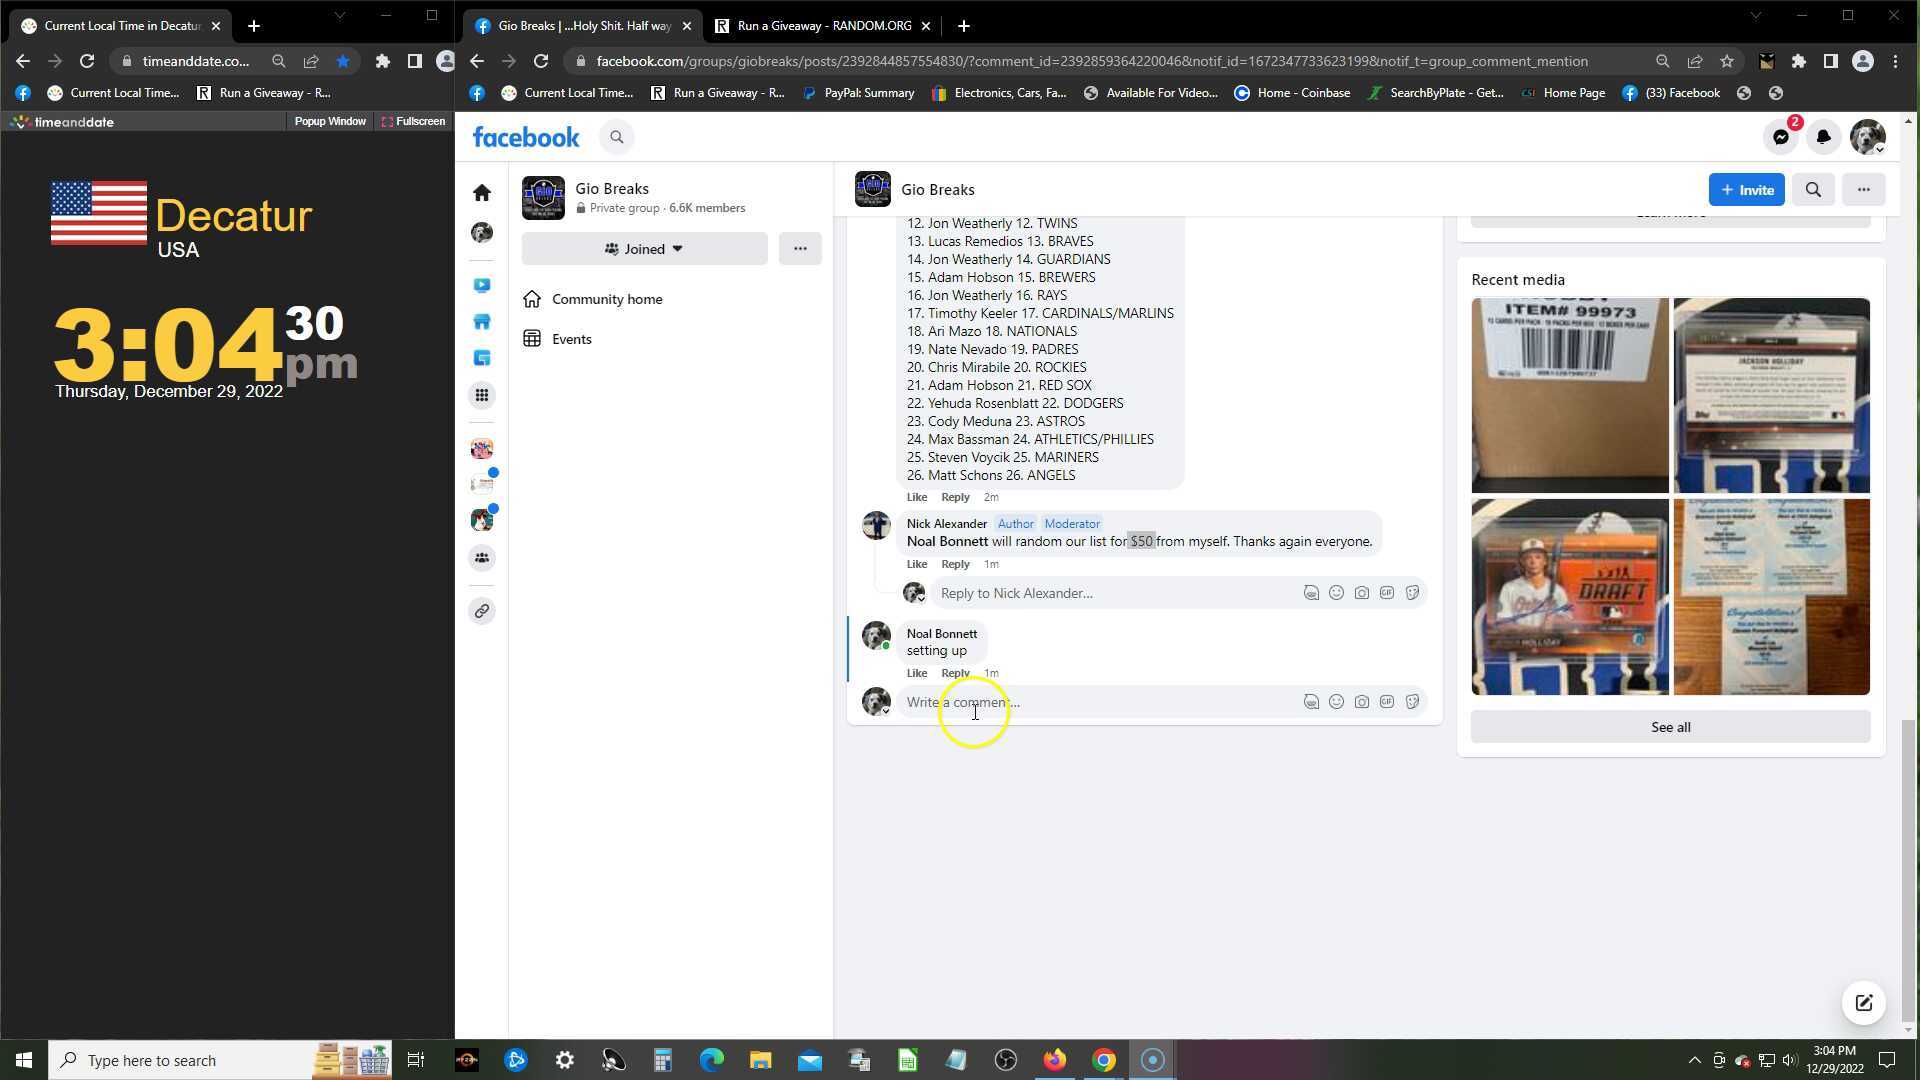
Task: Open the group options three-dot menu beside Invite
Action: coord(1863,190)
